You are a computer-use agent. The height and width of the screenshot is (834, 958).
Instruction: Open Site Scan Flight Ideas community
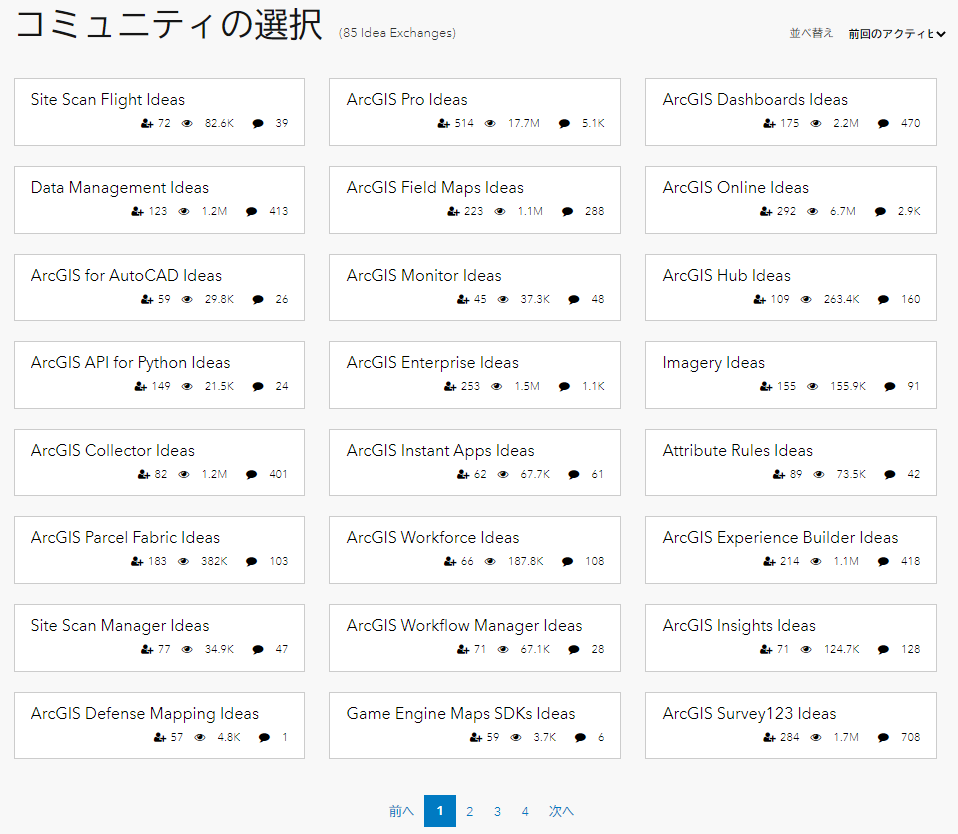(108, 100)
